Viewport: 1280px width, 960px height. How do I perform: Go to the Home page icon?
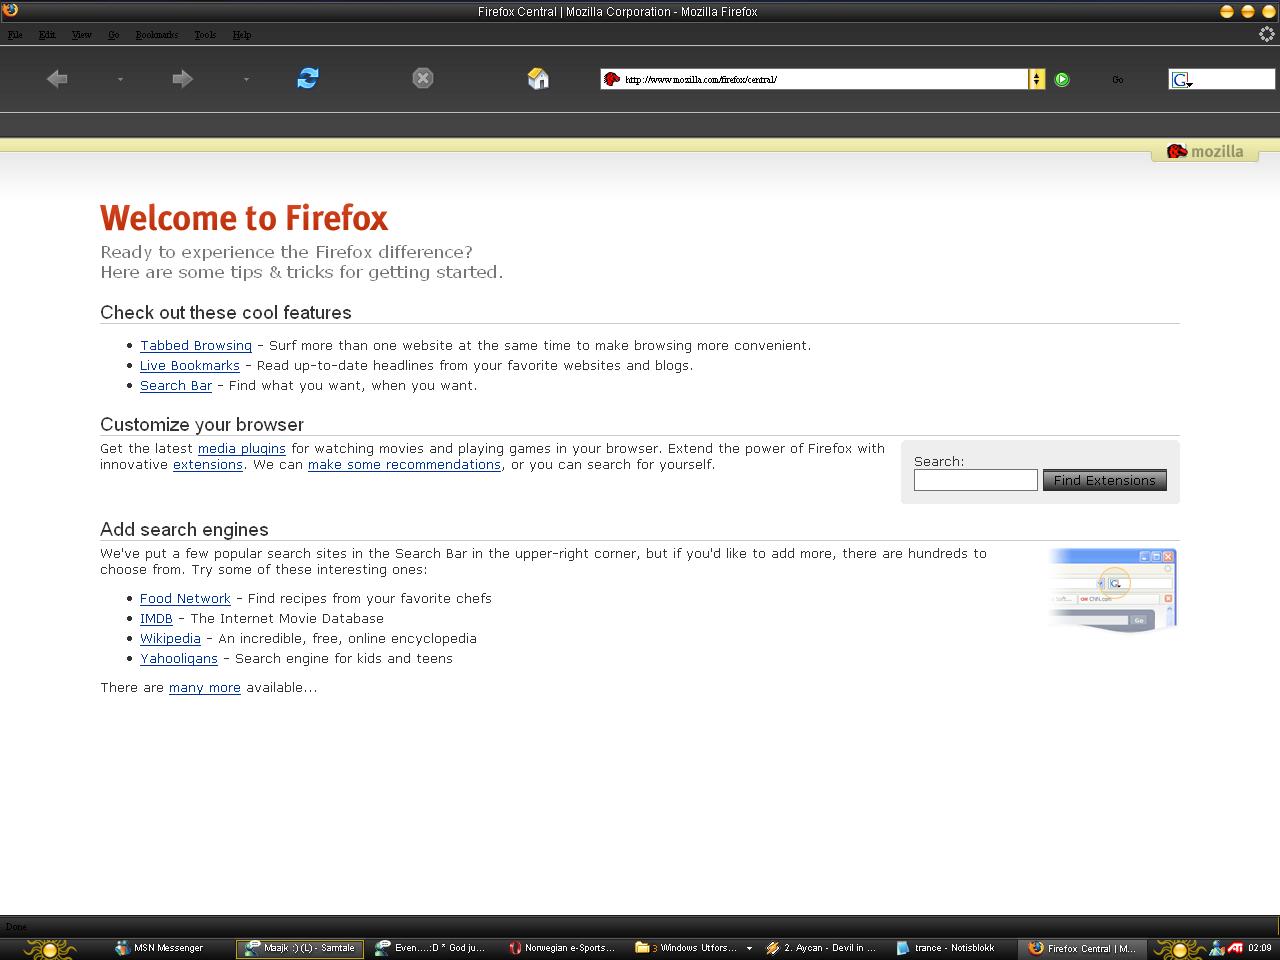pyautogui.click(x=538, y=78)
